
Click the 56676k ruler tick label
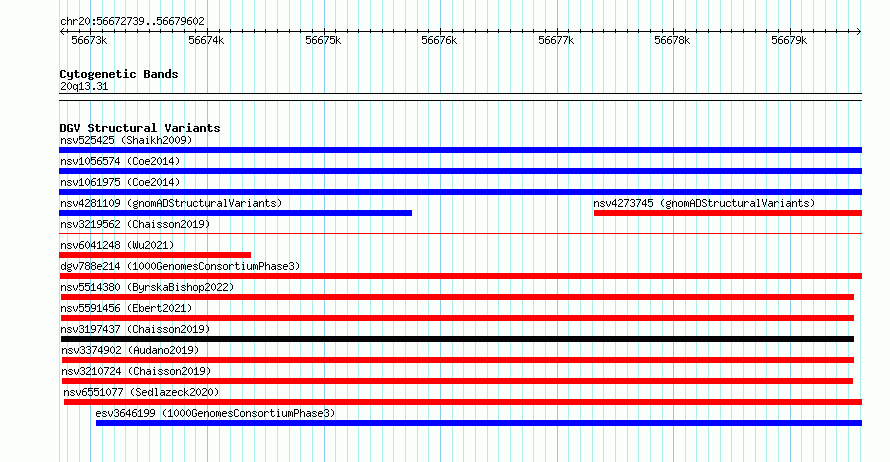tap(439, 40)
